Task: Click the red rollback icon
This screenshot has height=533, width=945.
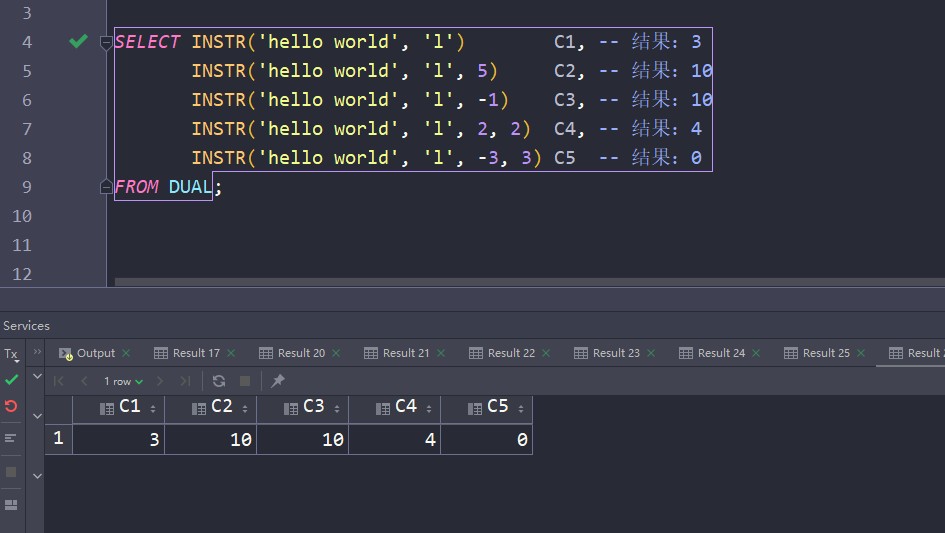Action: pyautogui.click(x=11, y=406)
